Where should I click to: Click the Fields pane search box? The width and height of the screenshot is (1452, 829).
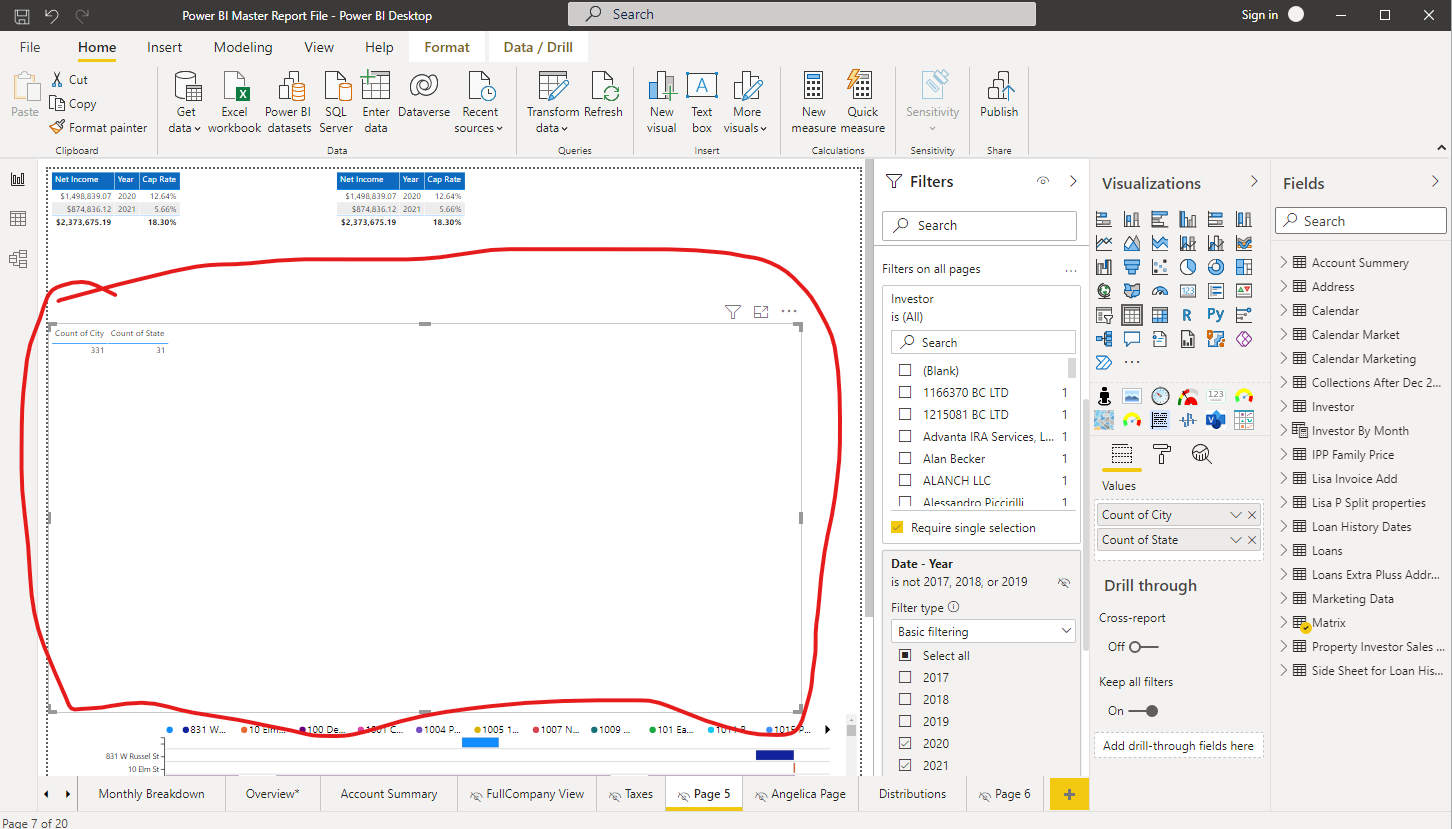click(1360, 221)
